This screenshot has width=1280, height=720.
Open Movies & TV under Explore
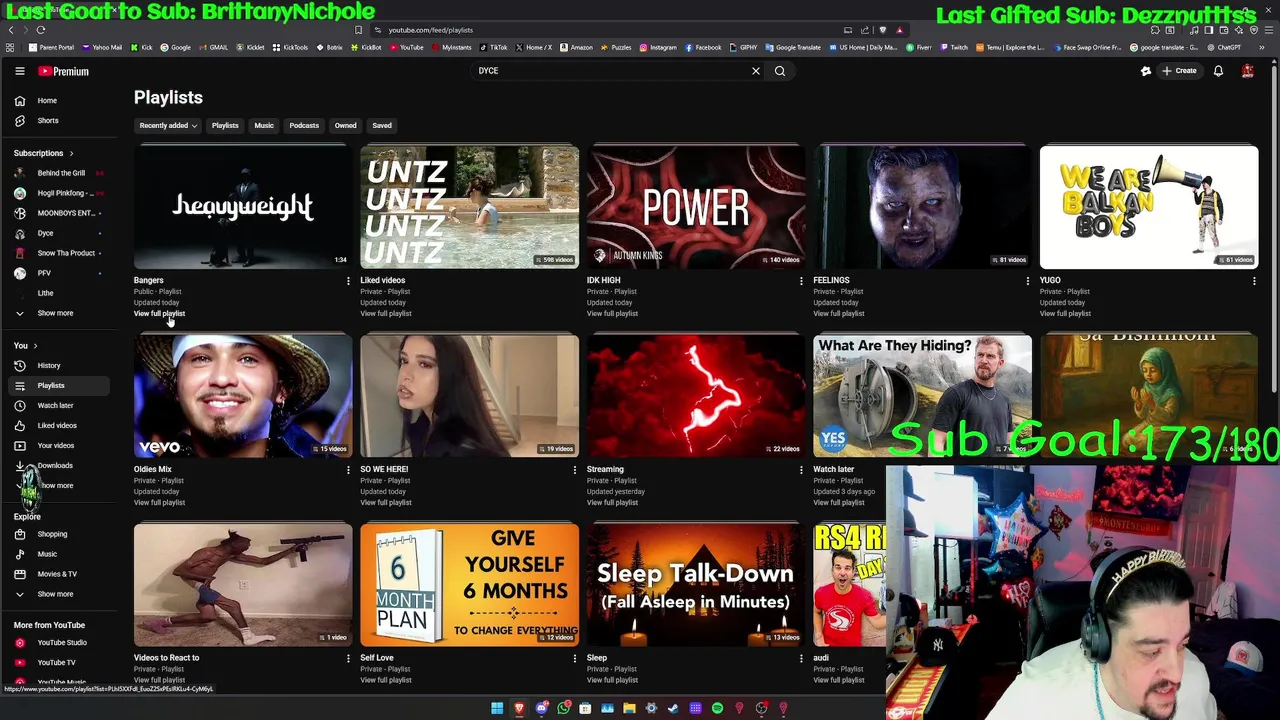coord(56,574)
